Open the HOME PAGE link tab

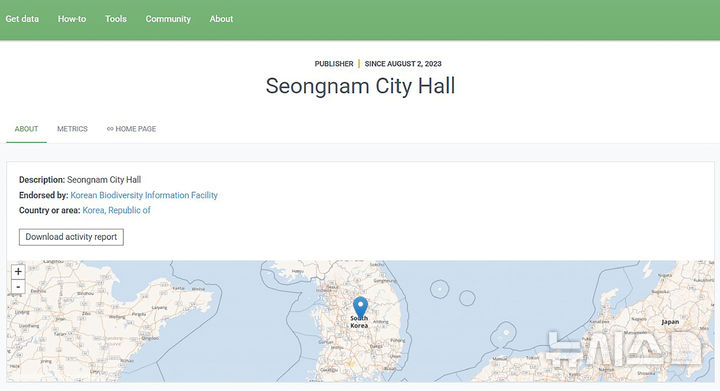[x=131, y=129]
